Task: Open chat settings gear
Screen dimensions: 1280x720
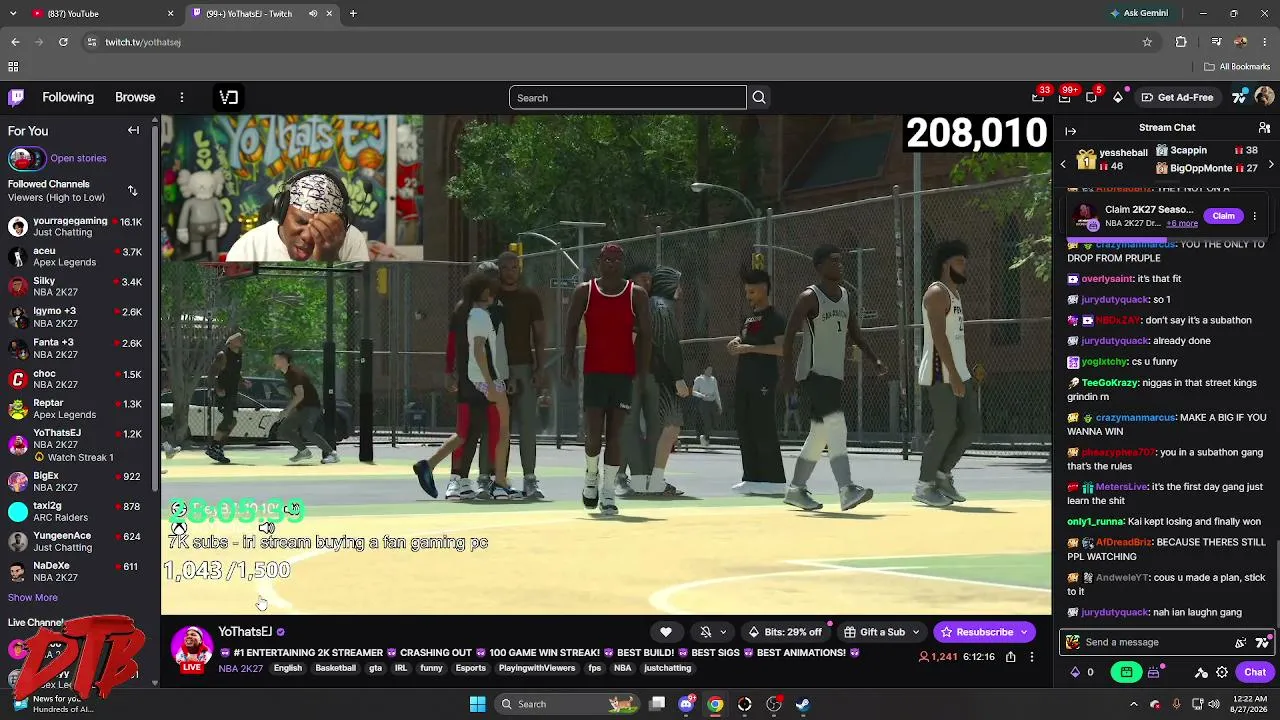Action: [x=1222, y=672]
